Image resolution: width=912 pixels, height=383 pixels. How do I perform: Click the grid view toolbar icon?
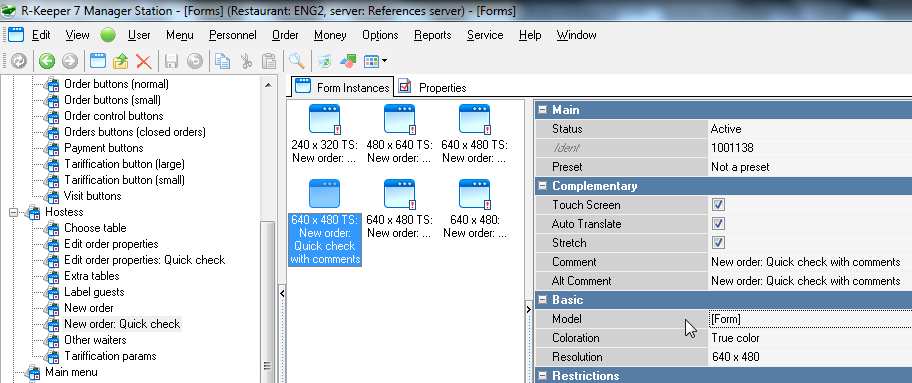tap(370, 61)
